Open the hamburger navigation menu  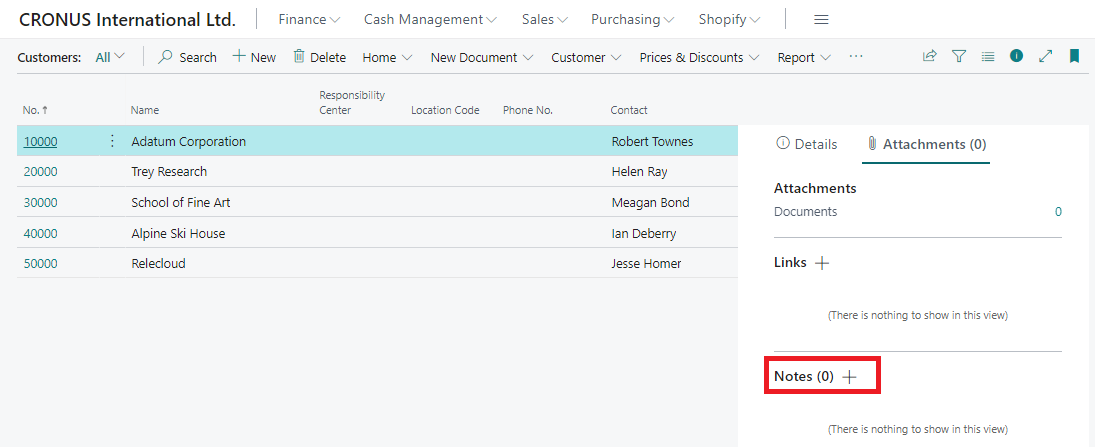(x=821, y=20)
